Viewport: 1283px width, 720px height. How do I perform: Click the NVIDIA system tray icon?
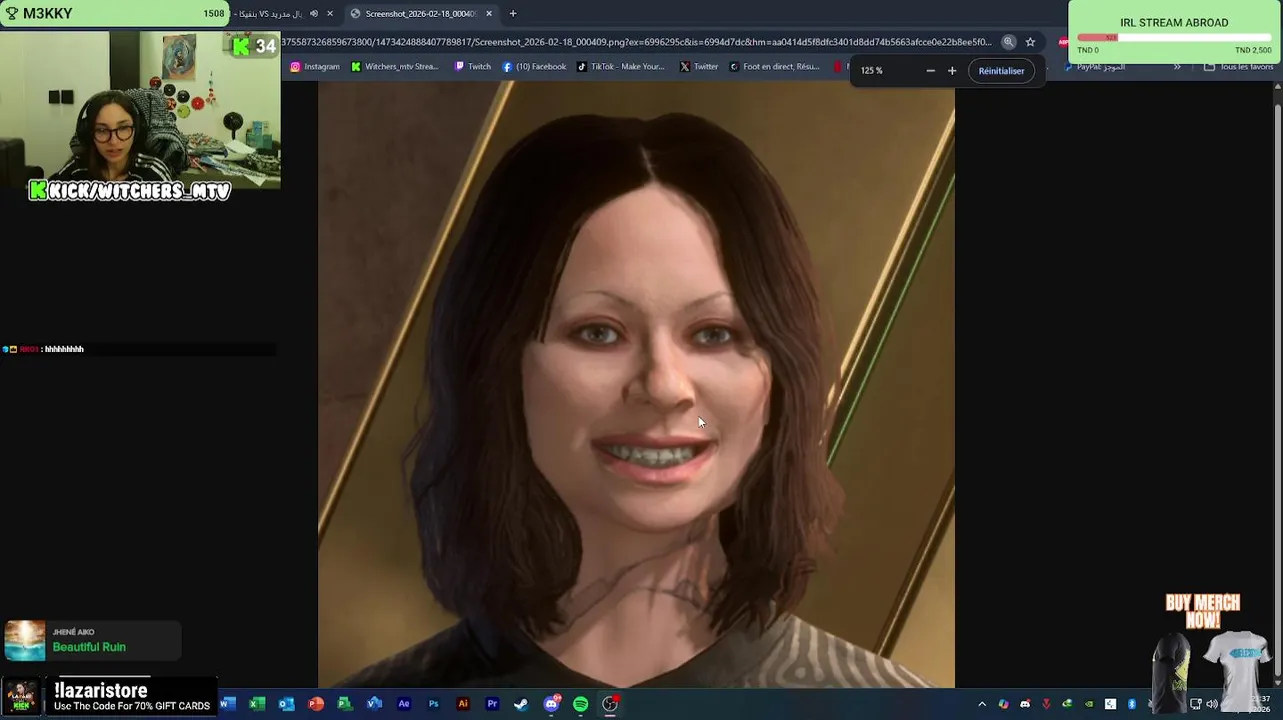[1089, 704]
